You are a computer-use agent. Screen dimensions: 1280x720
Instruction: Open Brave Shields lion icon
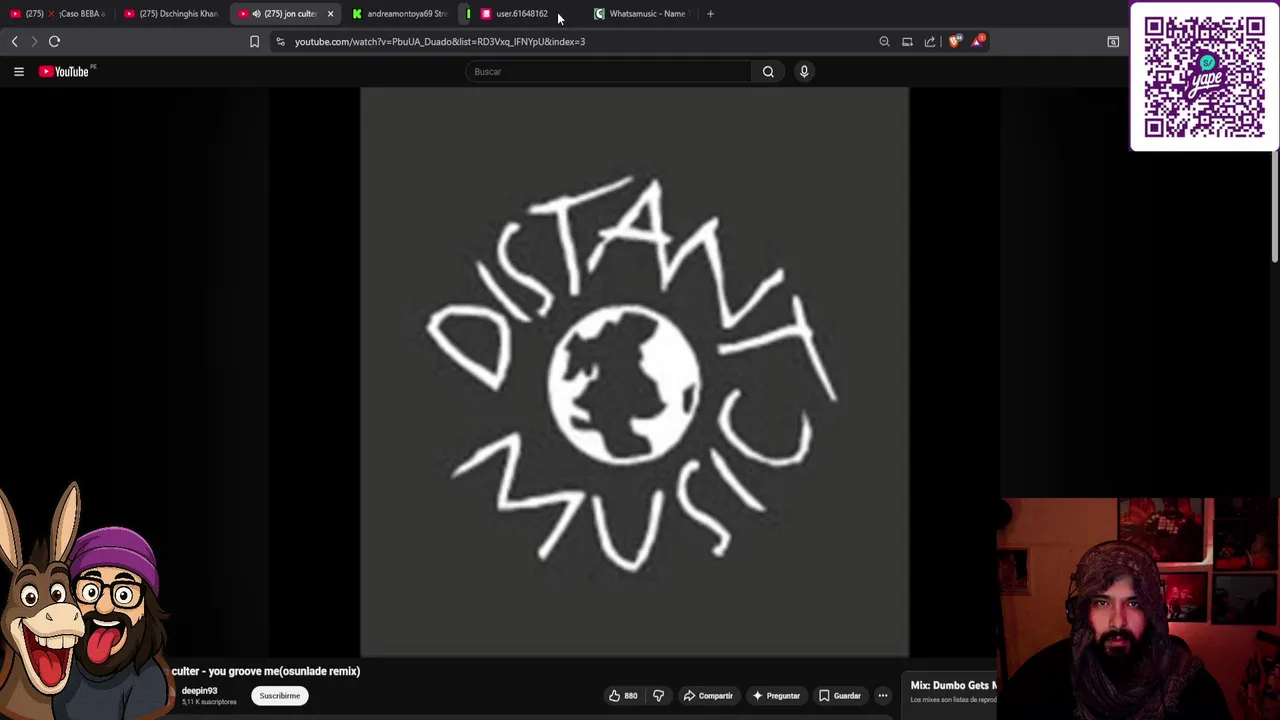tap(955, 41)
